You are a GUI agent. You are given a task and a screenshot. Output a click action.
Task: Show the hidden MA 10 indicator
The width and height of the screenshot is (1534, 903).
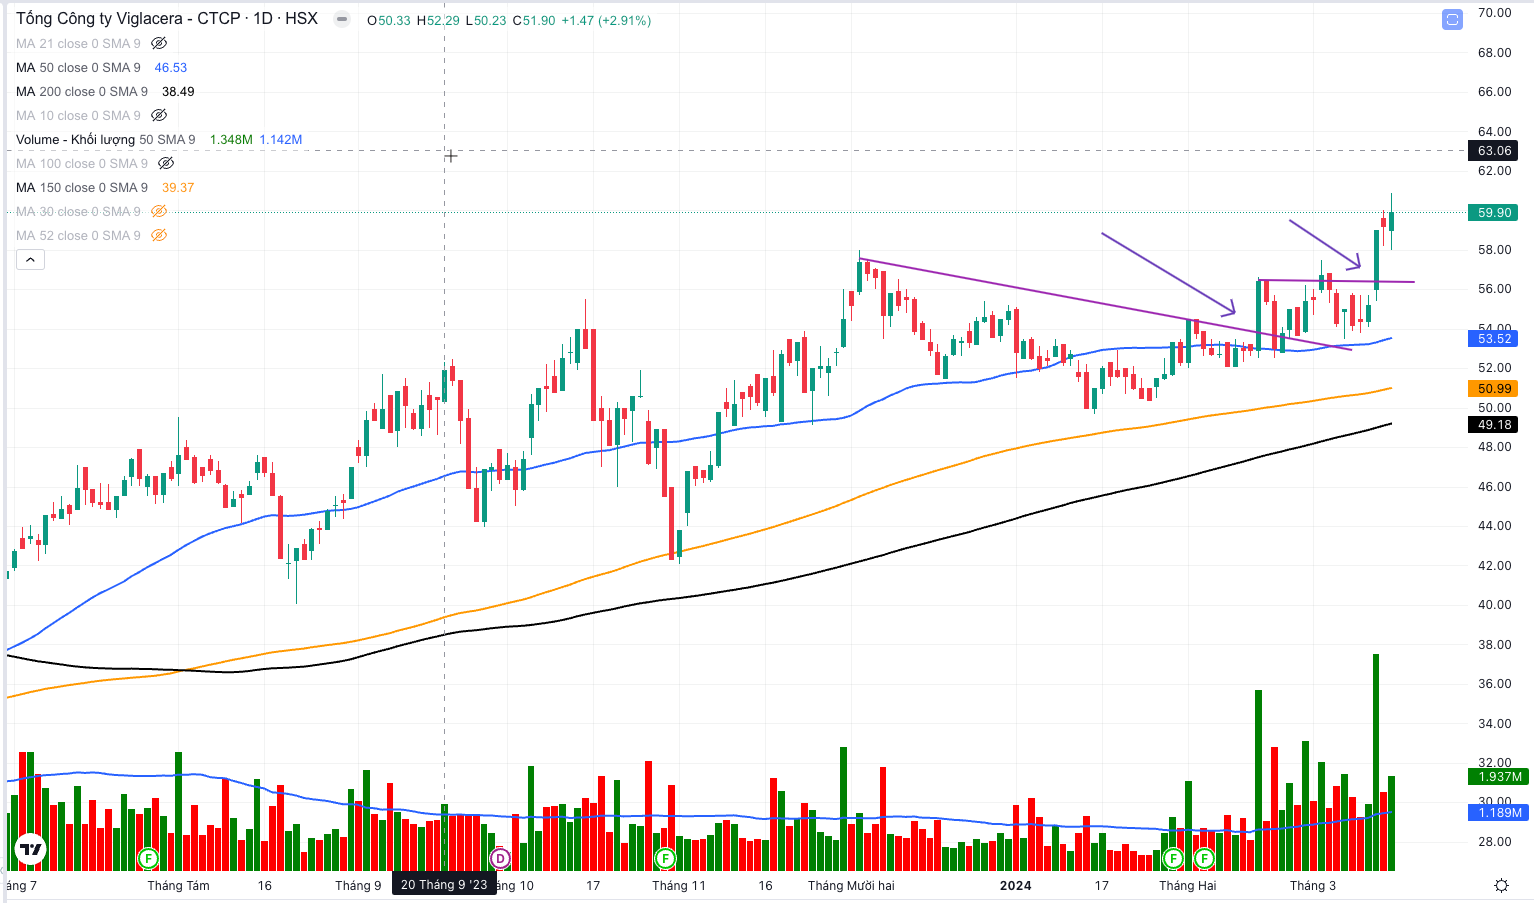(x=159, y=115)
